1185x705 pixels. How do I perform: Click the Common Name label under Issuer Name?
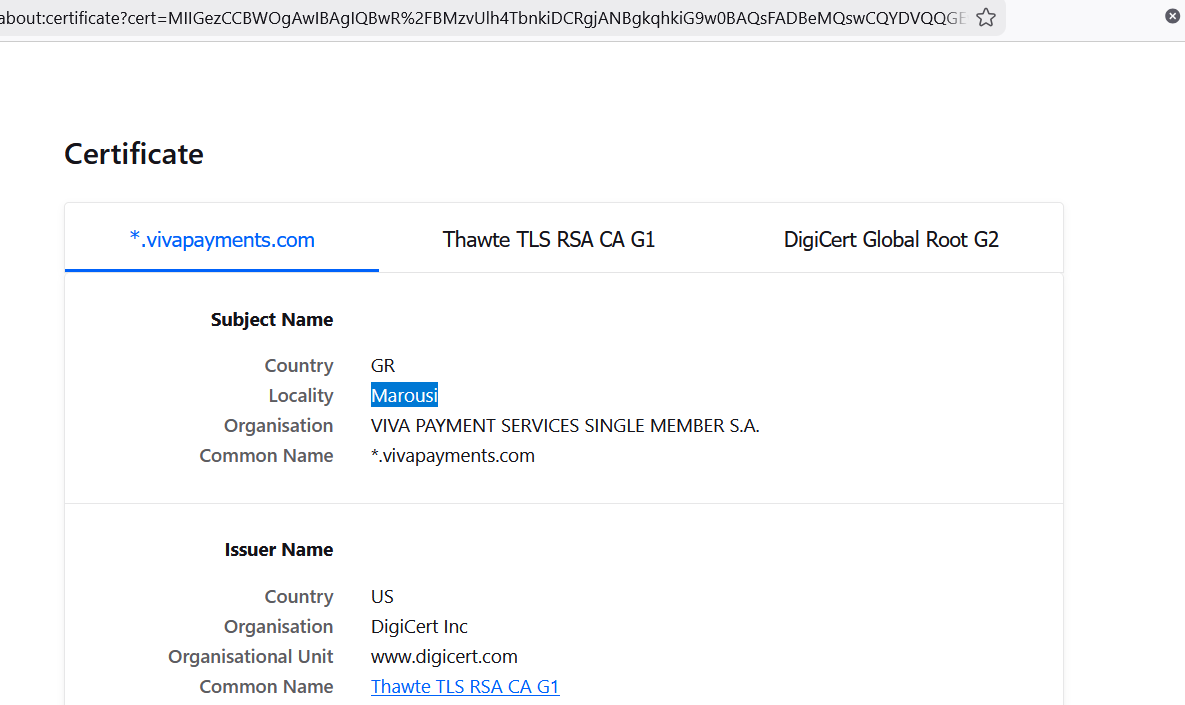click(x=267, y=687)
